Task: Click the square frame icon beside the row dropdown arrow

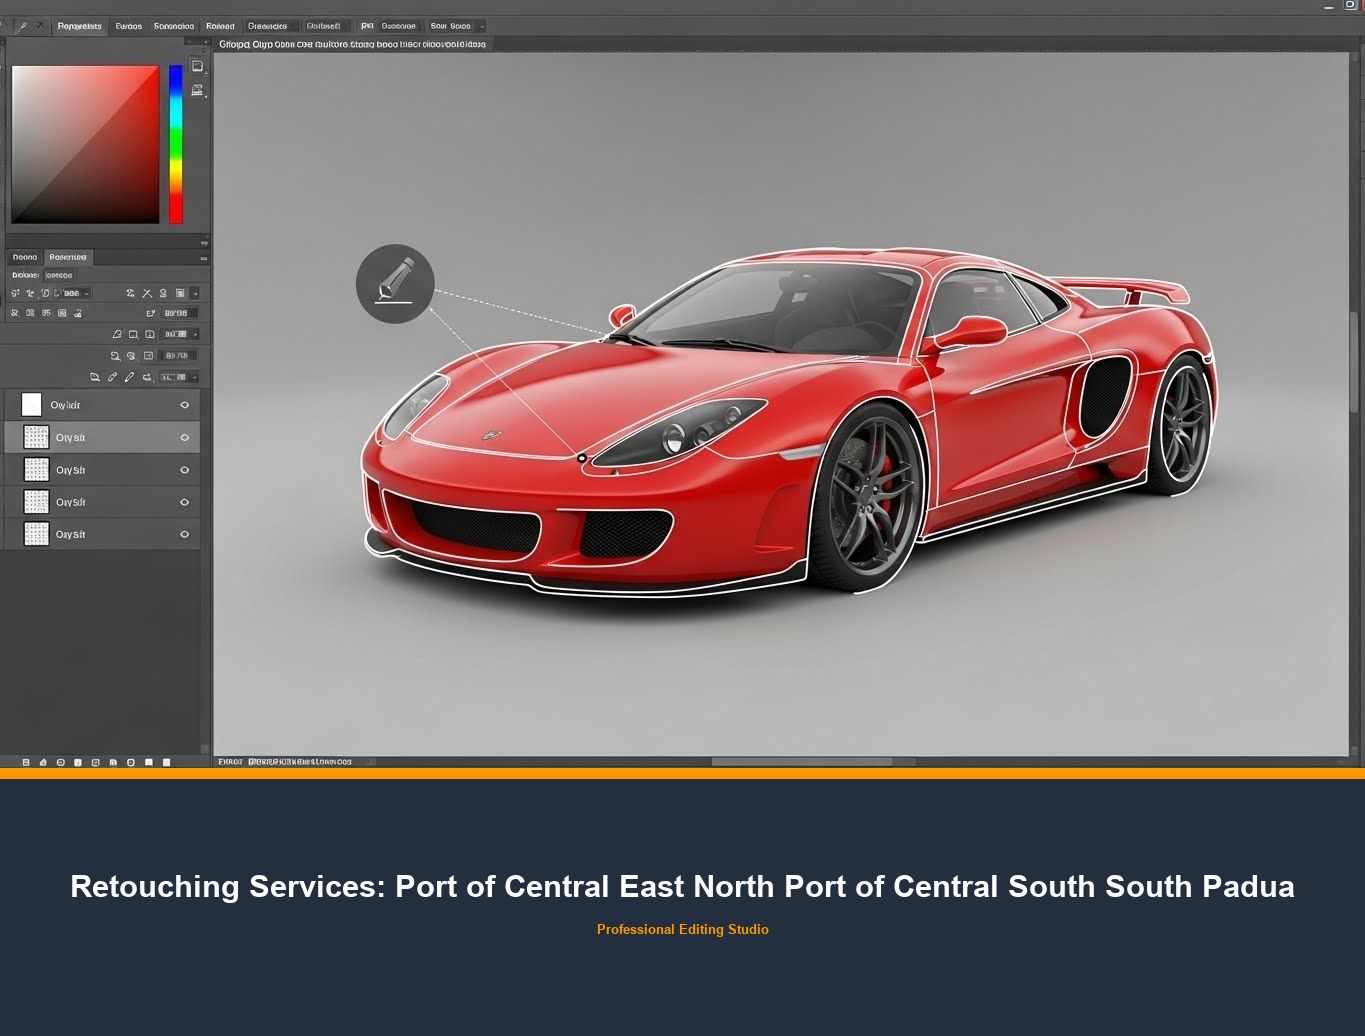Action: point(180,293)
